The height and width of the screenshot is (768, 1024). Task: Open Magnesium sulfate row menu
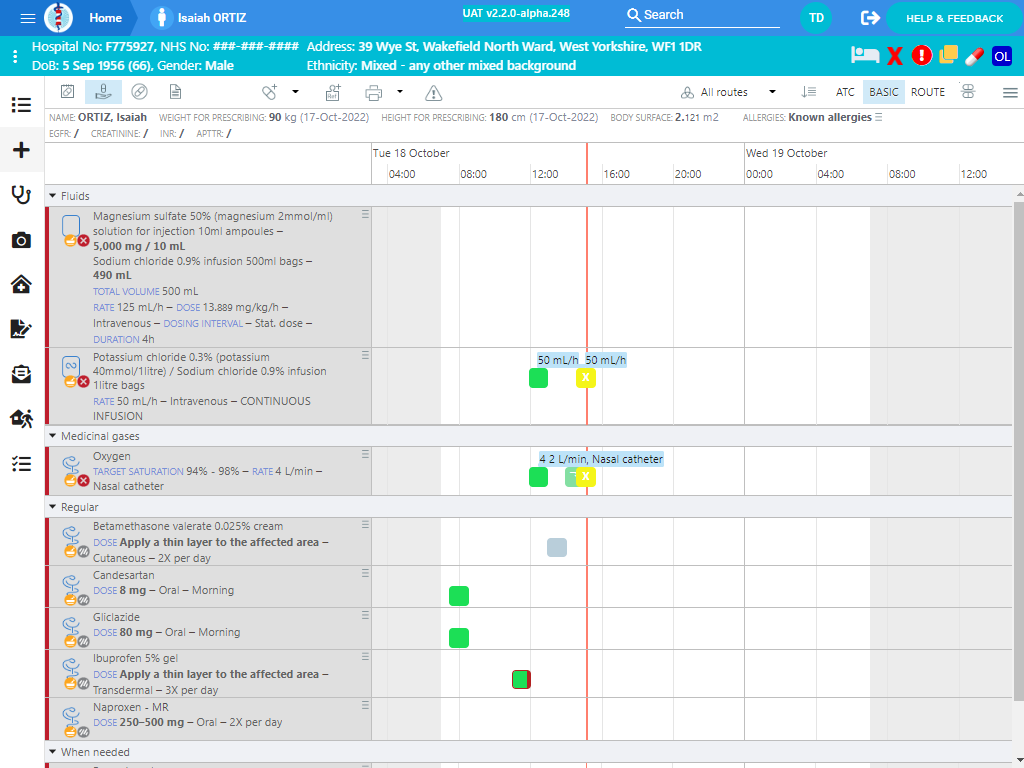point(365,214)
